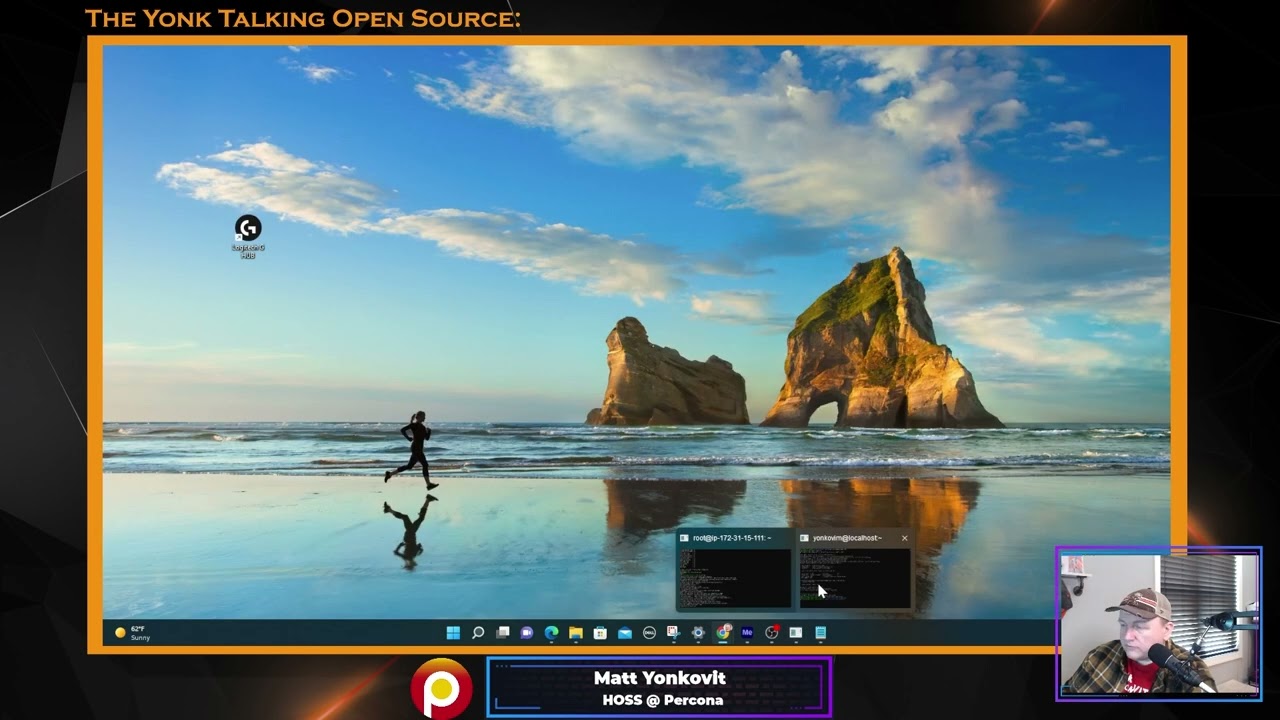The width and height of the screenshot is (1280, 720).
Task: Click the yonkovim@localhost preview title
Action: click(x=847, y=538)
